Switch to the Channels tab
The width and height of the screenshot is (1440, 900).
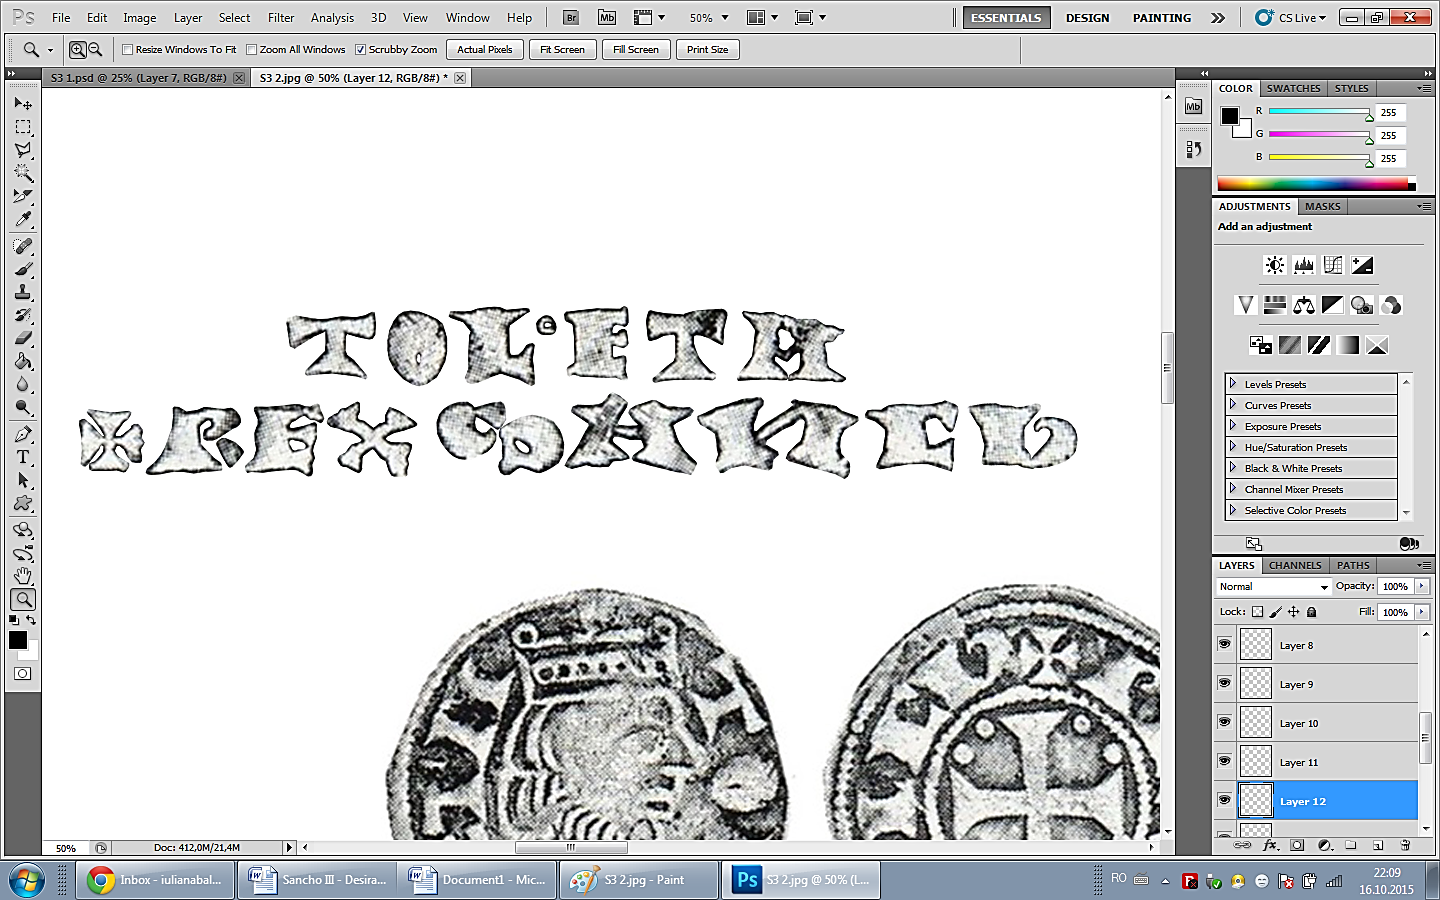click(x=1295, y=565)
